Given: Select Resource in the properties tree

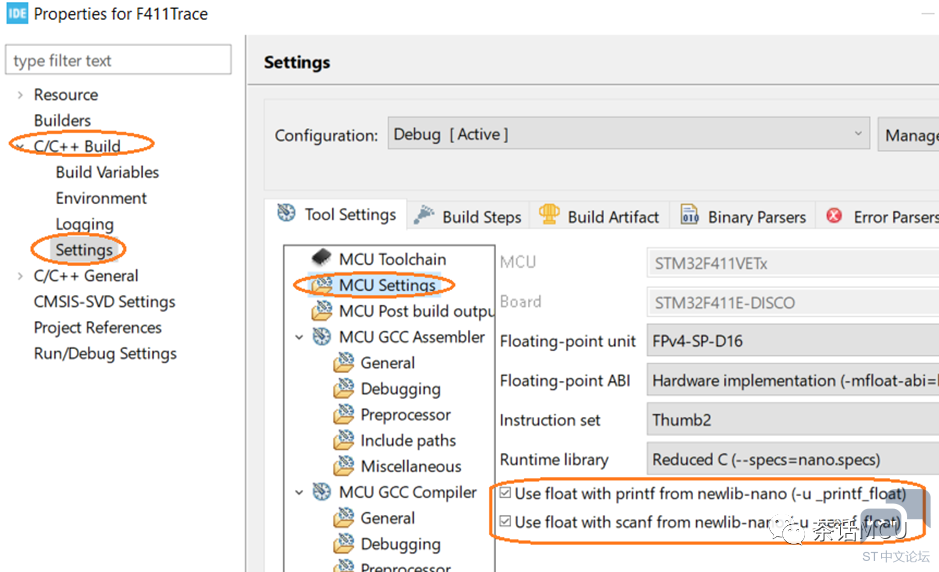Looking at the screenshot, I should 66,95.
